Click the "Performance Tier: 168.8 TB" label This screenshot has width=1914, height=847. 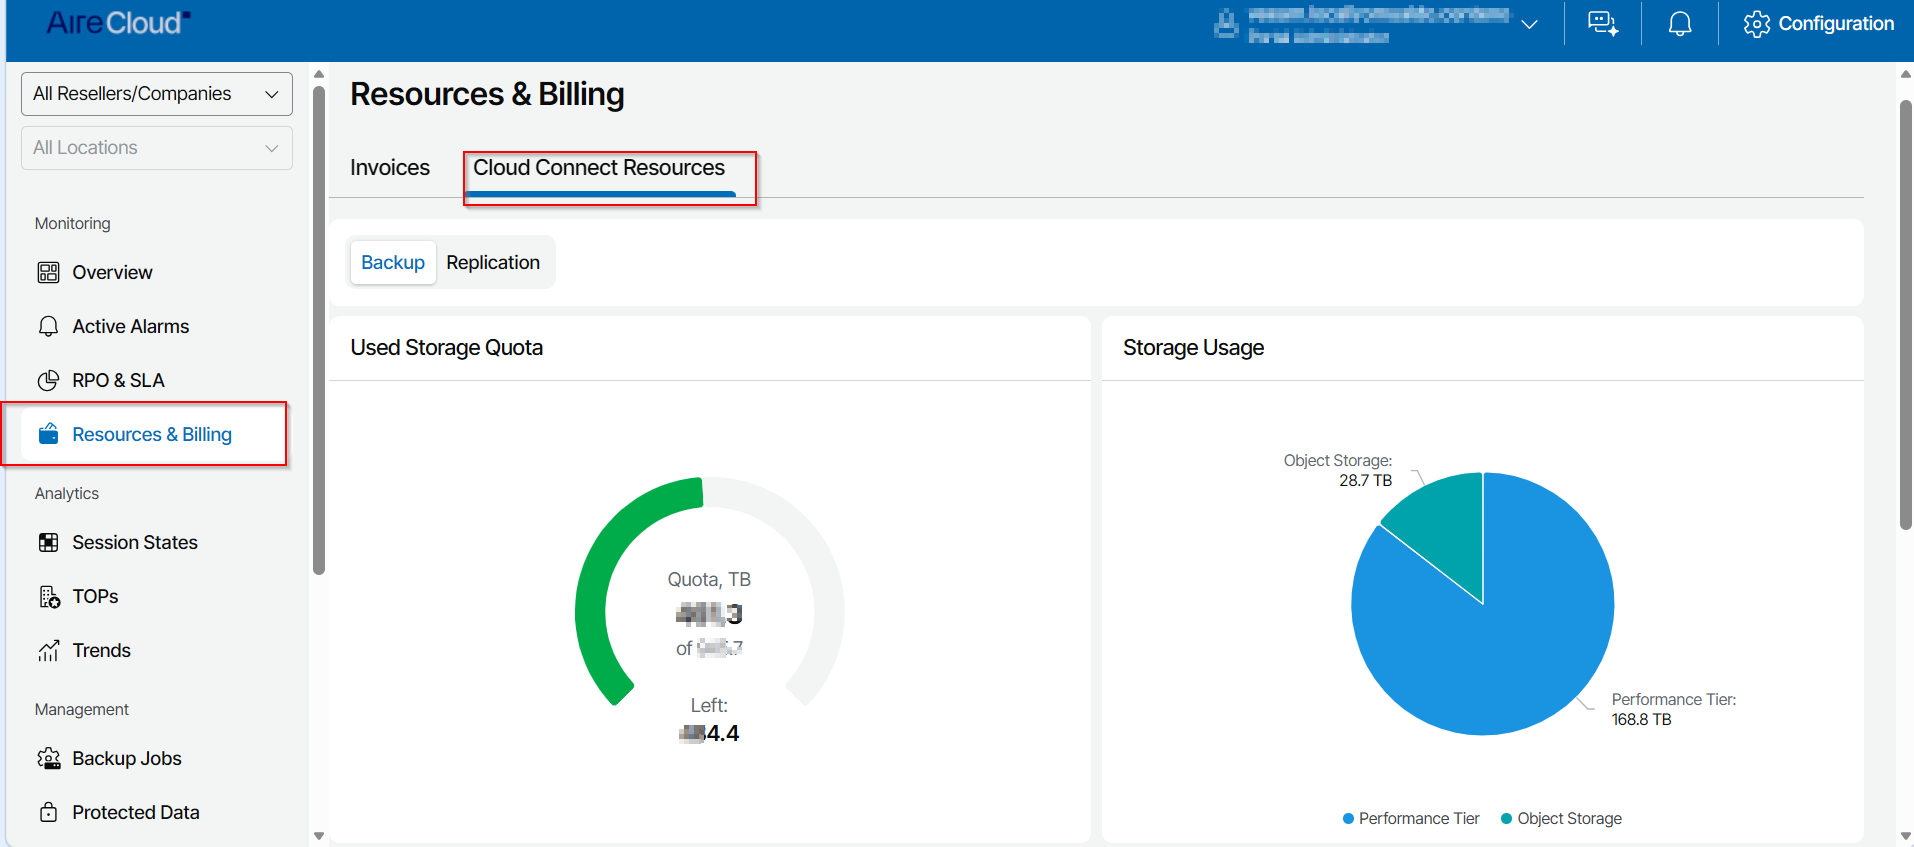[1674, 710]
